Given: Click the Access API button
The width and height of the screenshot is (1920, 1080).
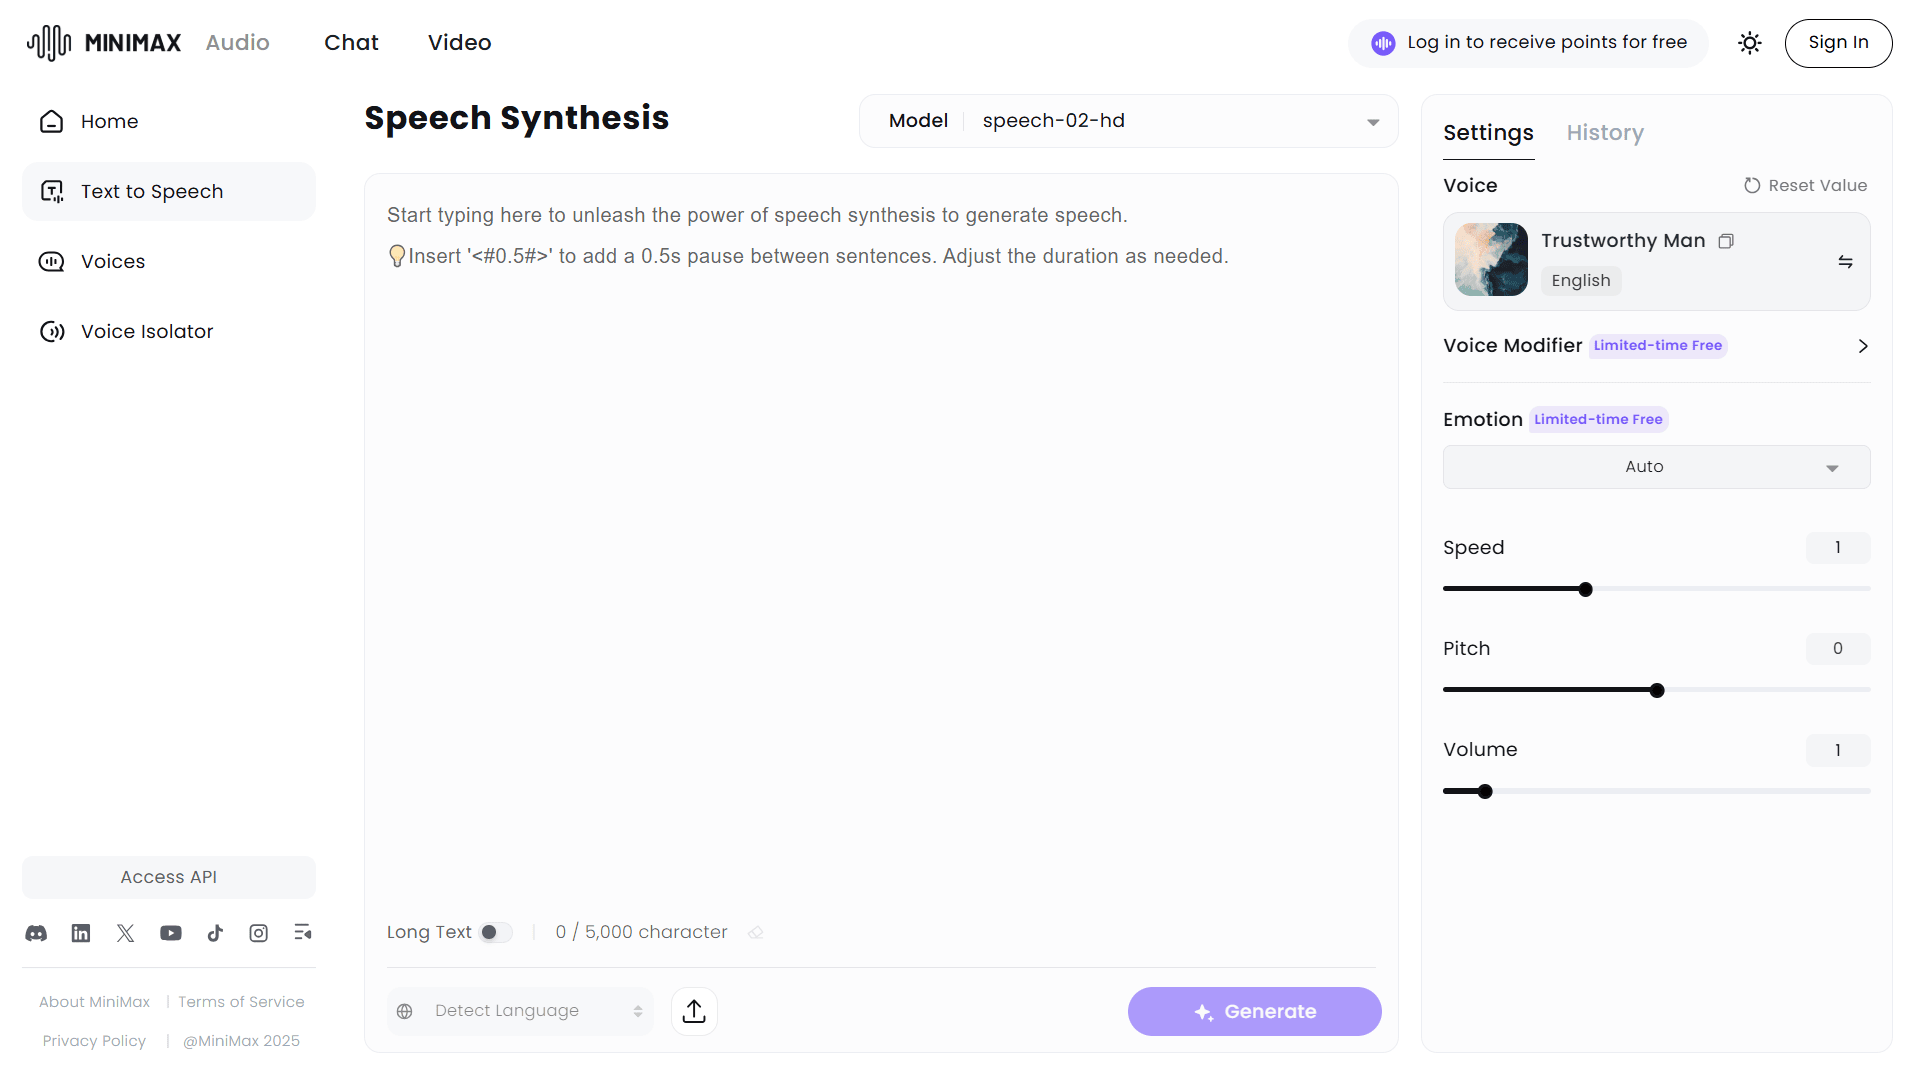Looking at the screenshot, I should (x=169, y=877).
